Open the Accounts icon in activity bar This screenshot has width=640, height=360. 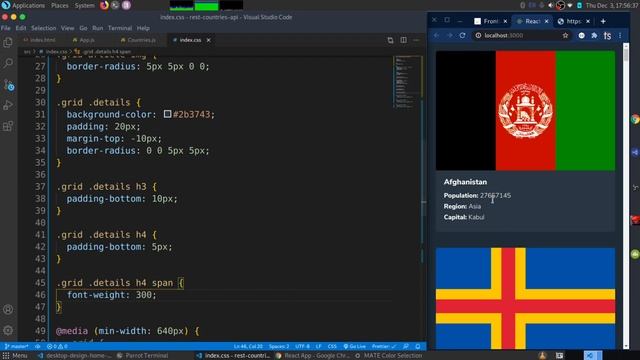(x=8, y=309)
